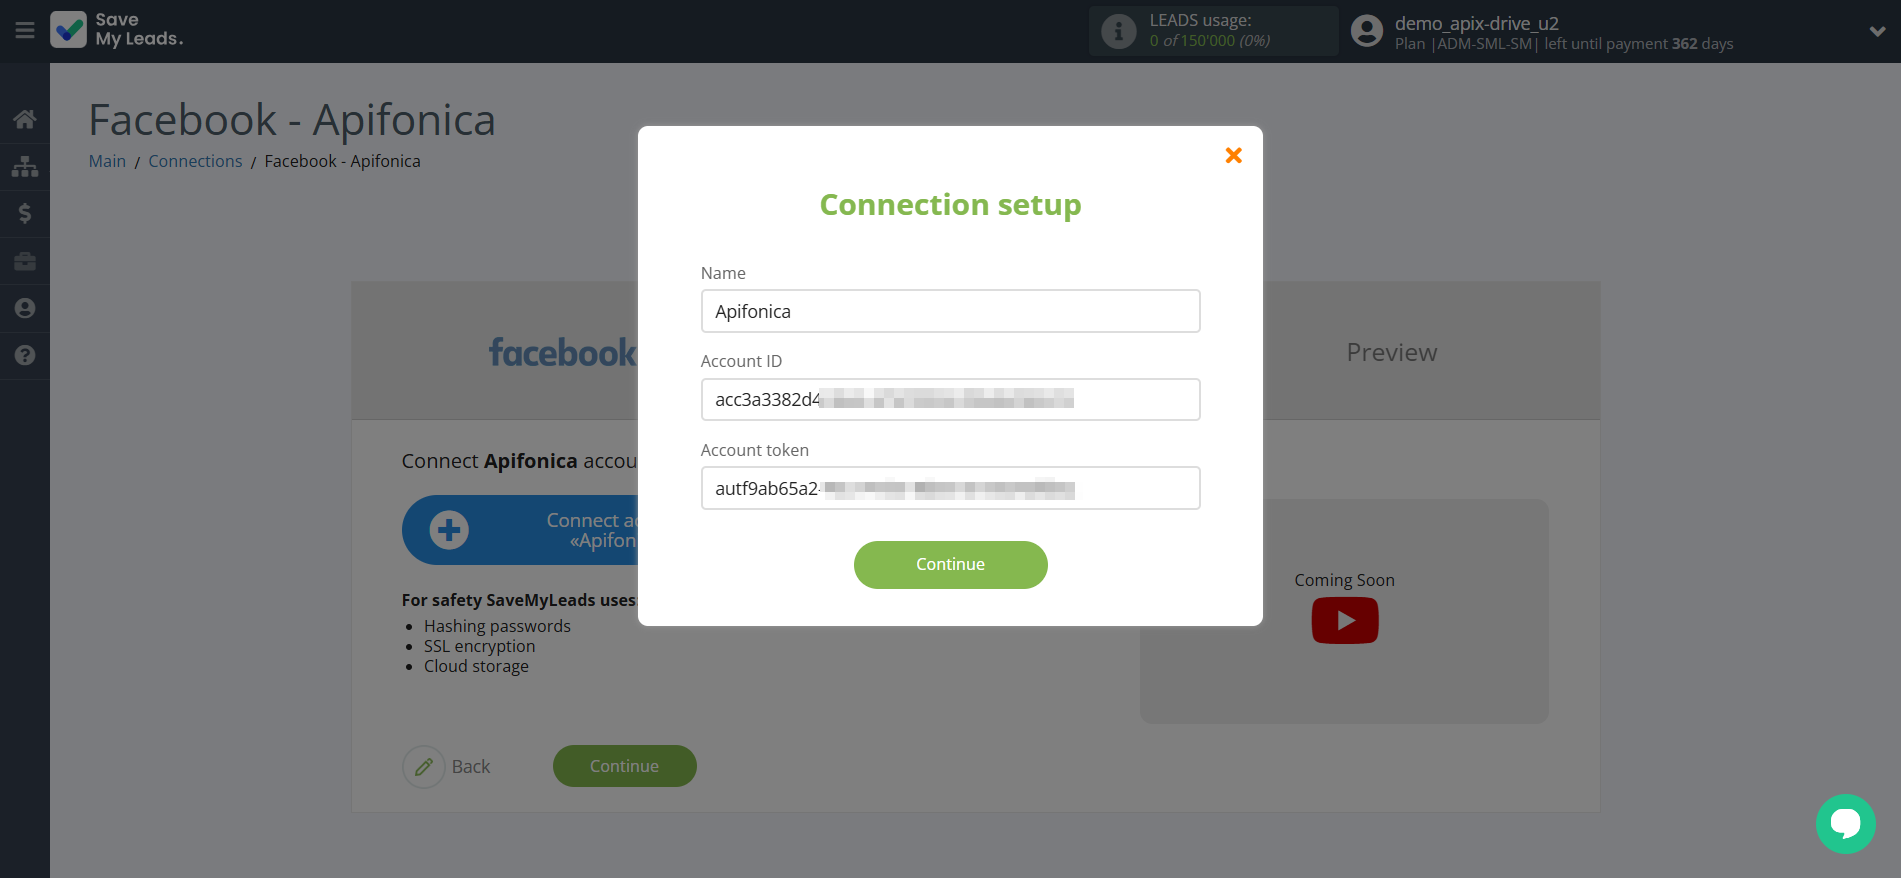Focus the Account ID field
This screenshot has height=878, width=1901.
950,400
